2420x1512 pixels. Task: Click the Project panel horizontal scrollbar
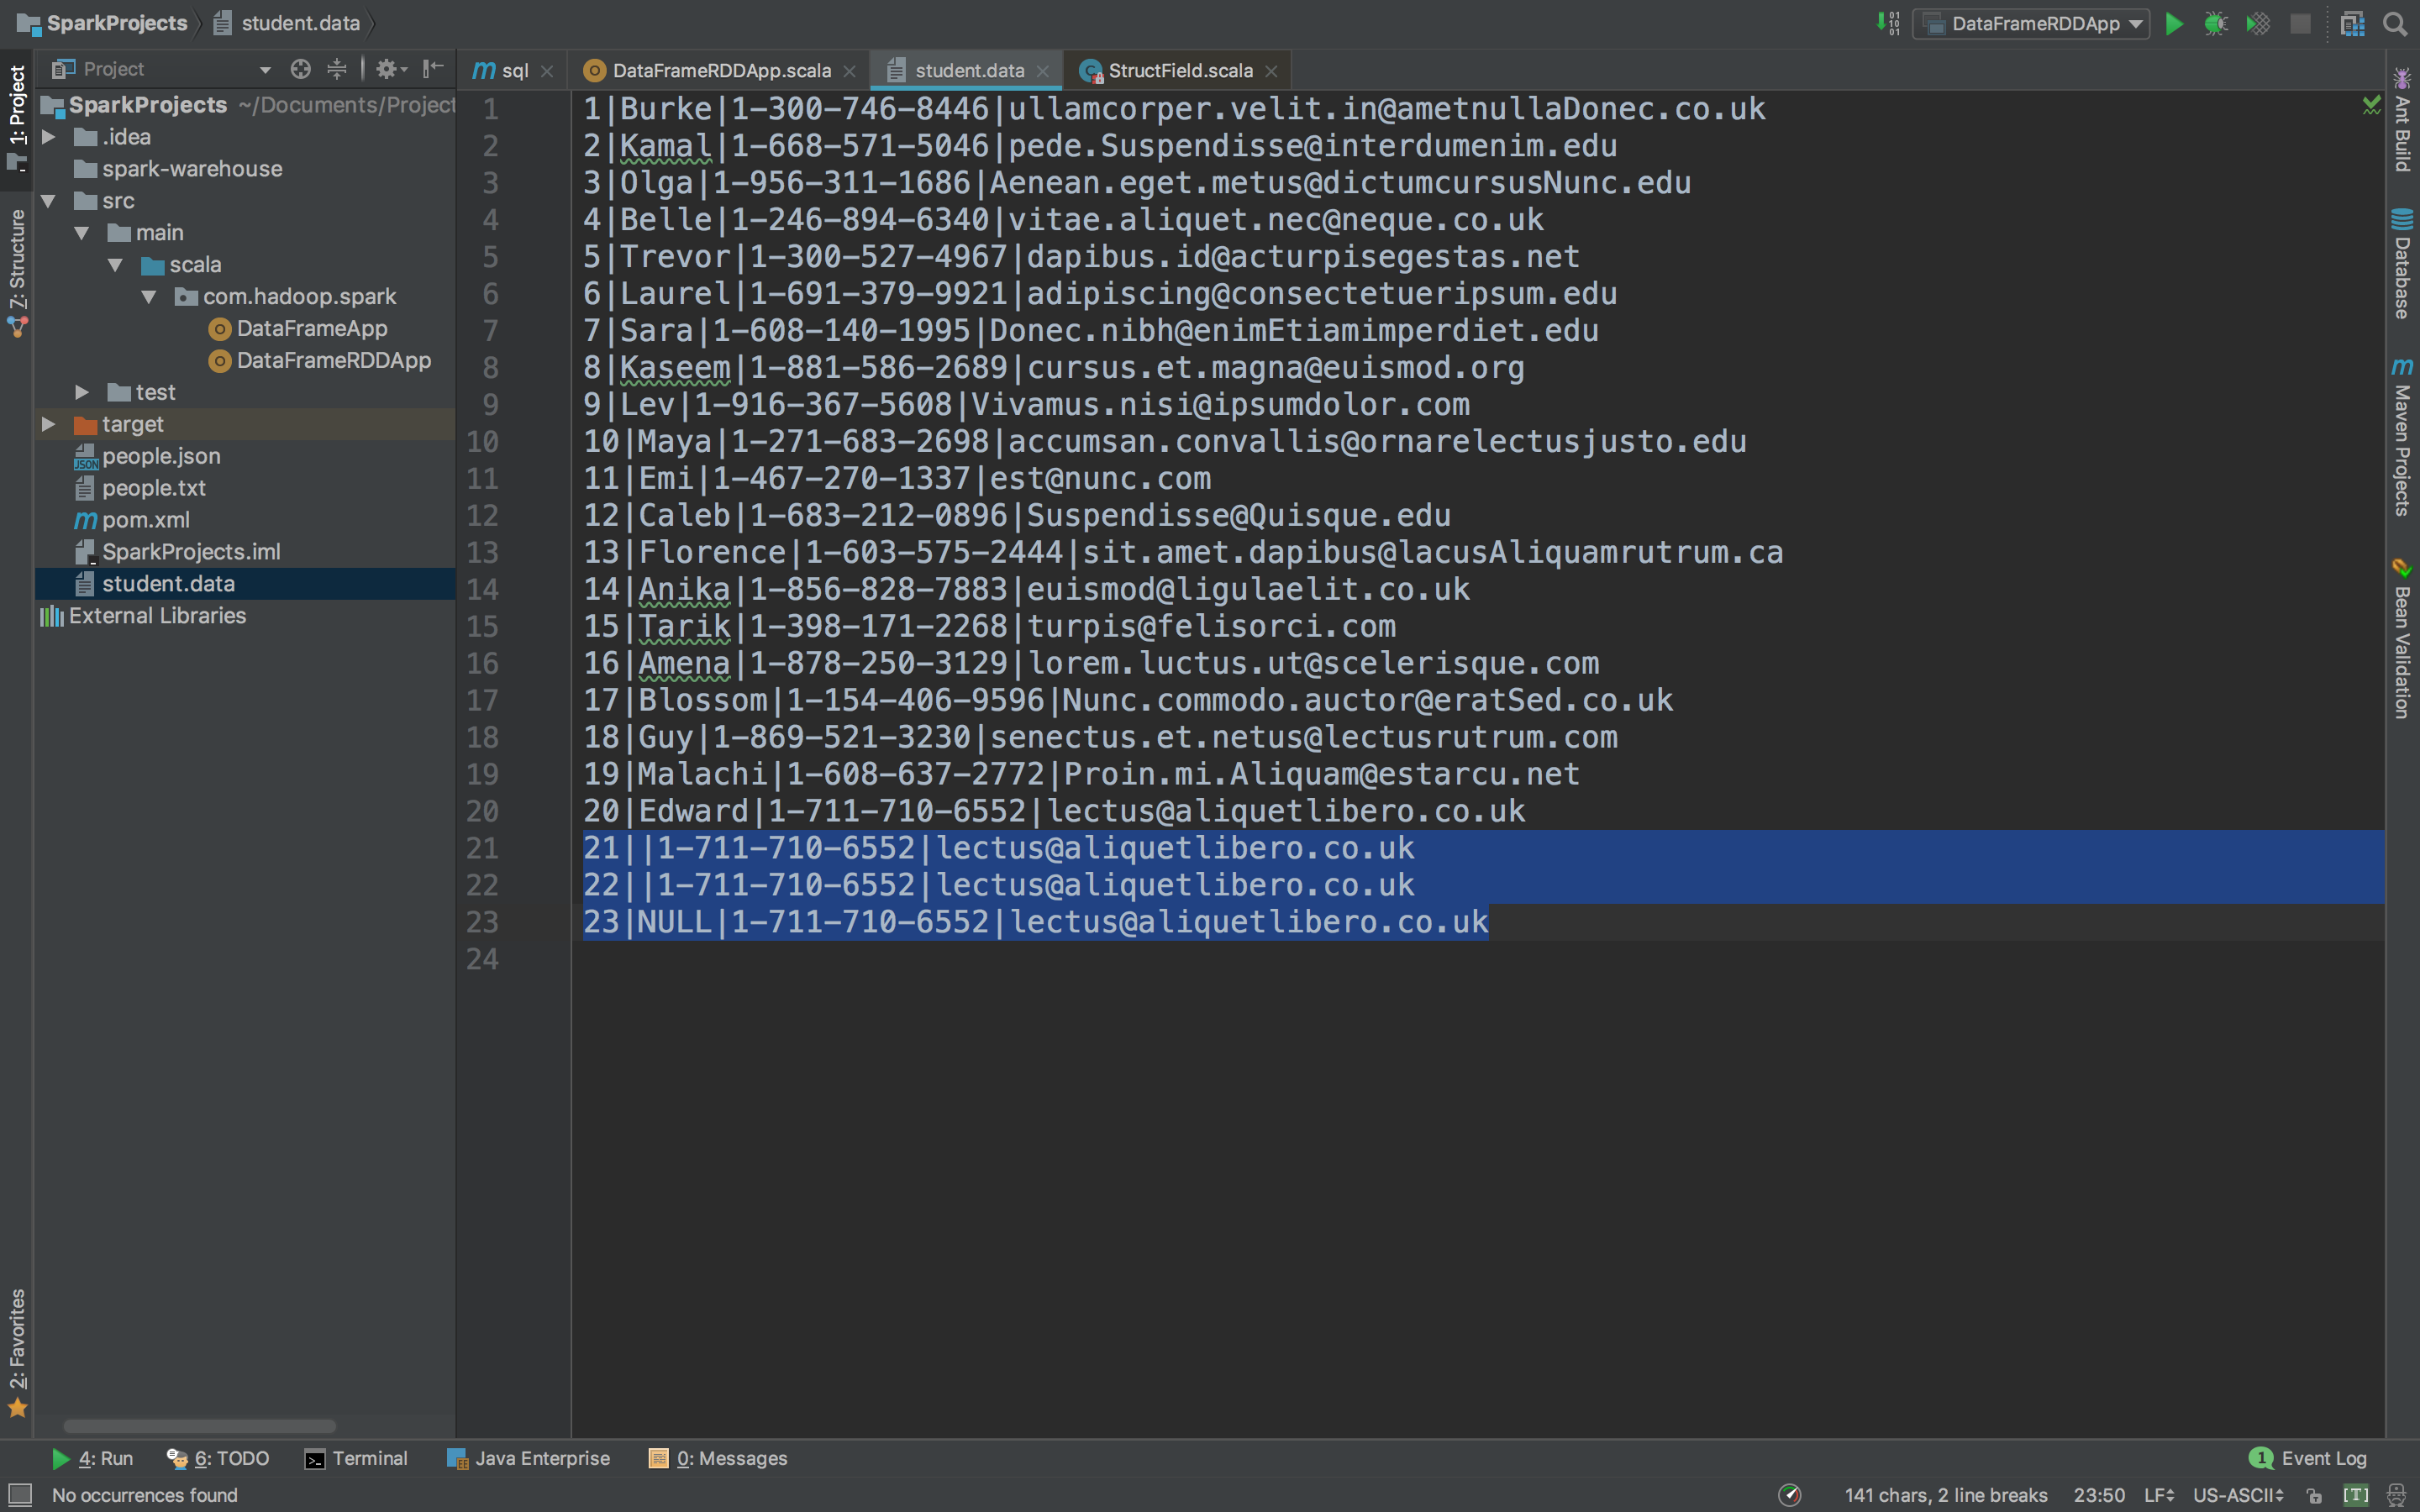pyautogui.click(x=200, y=1426)
